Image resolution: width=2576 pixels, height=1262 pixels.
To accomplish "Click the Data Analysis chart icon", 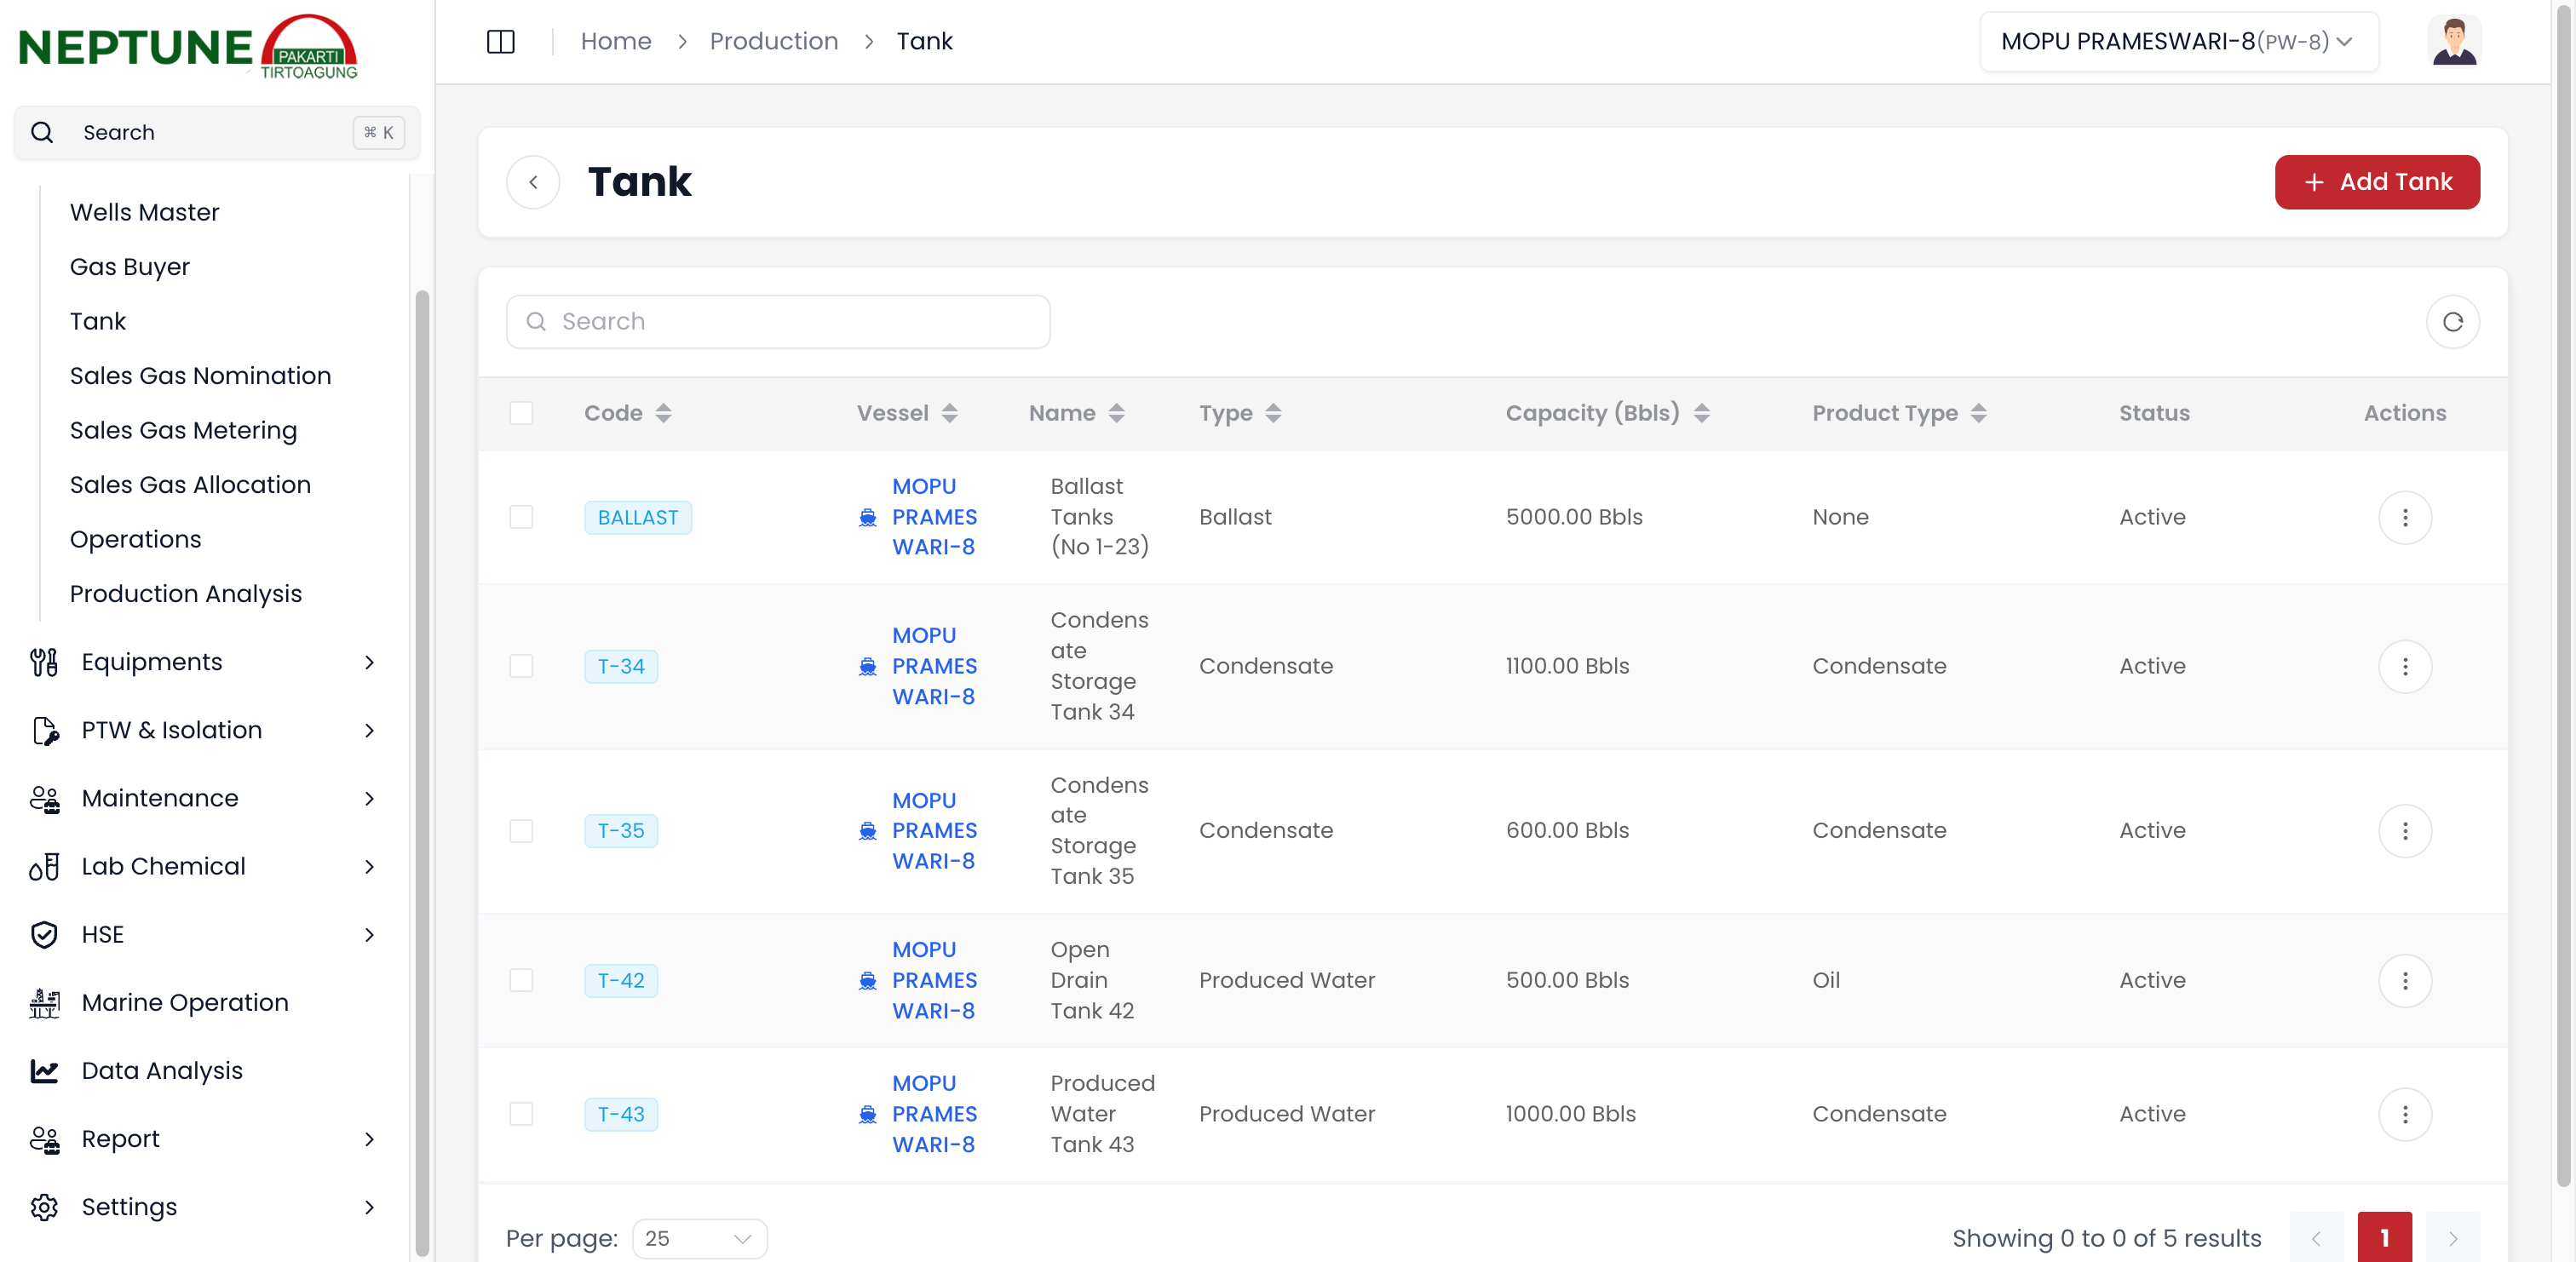I will pos(44,1070).
